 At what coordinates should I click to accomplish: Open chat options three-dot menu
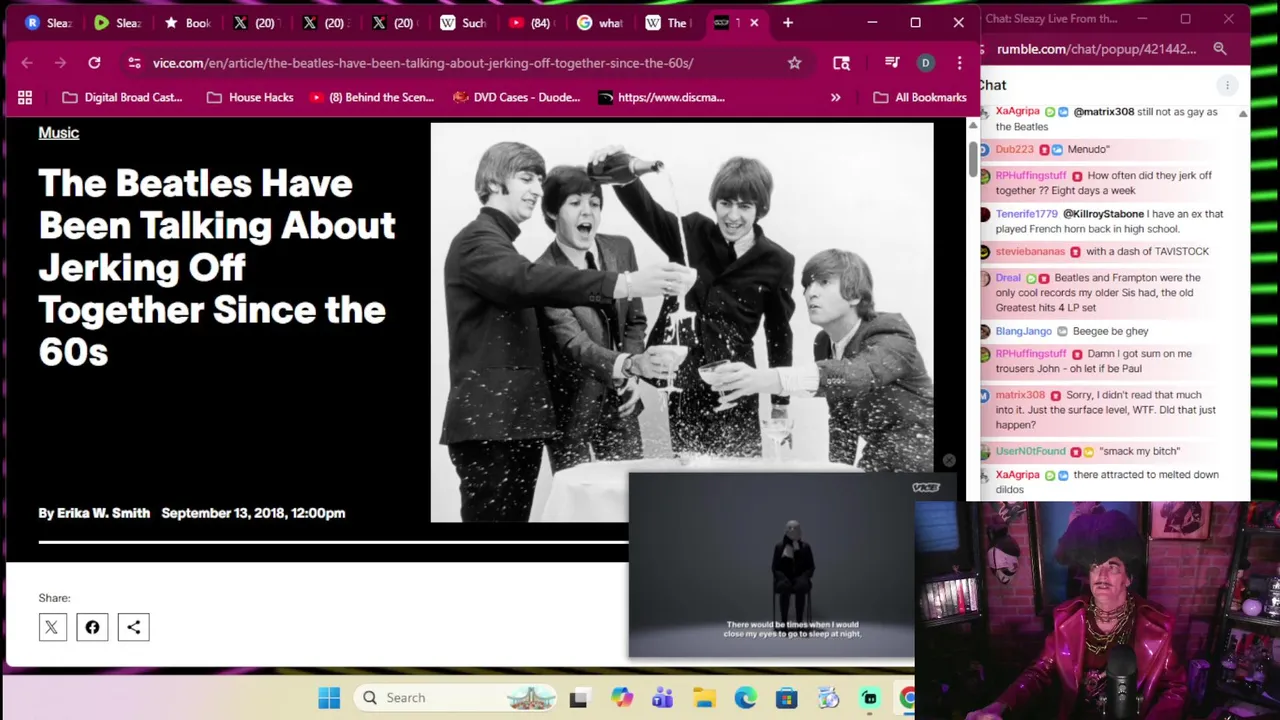[x=1227, y=86]
